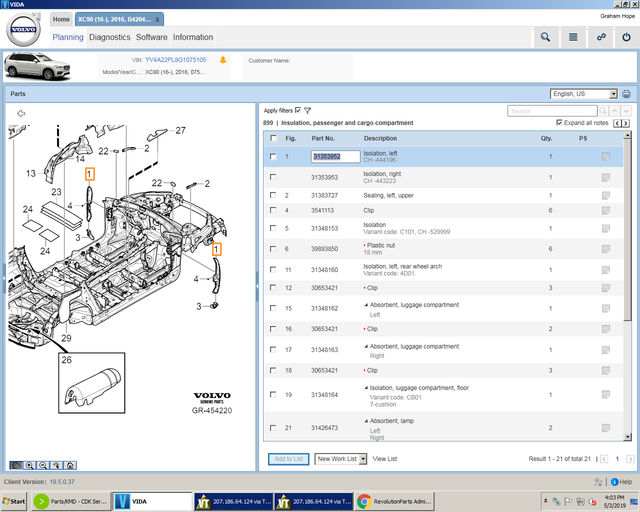Open the English, US language dropdown
Viewport: 640px width, 512px height.
tap(584, 94)
